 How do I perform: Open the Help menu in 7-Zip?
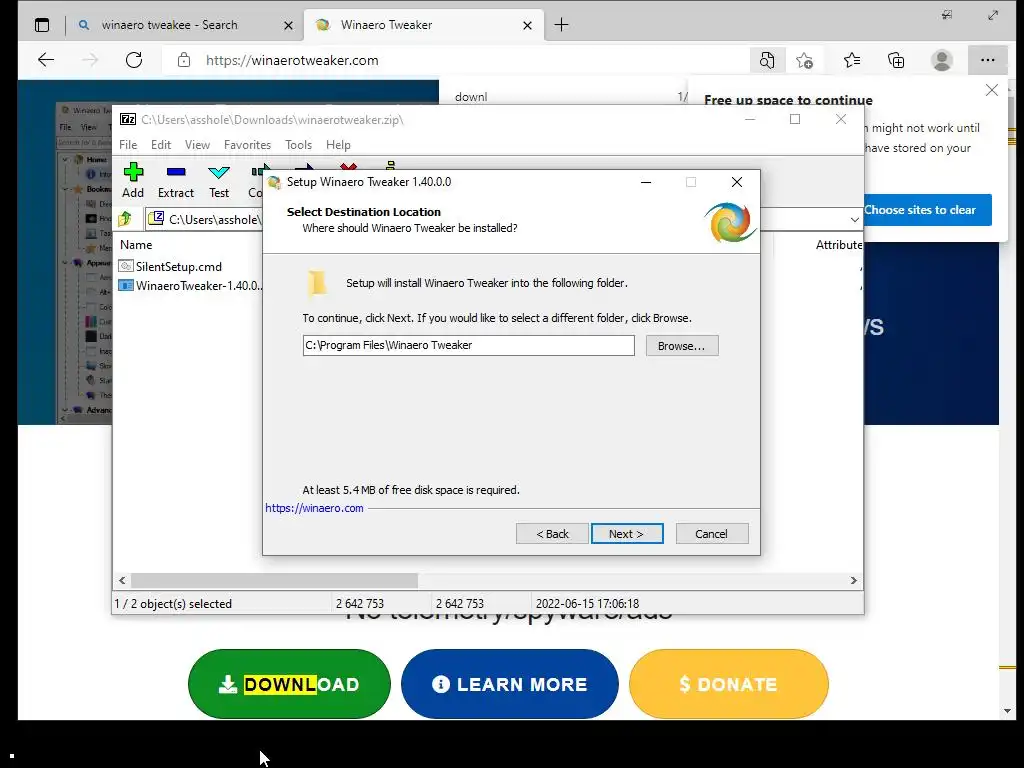pyautogui.click(x=338, y=145)
